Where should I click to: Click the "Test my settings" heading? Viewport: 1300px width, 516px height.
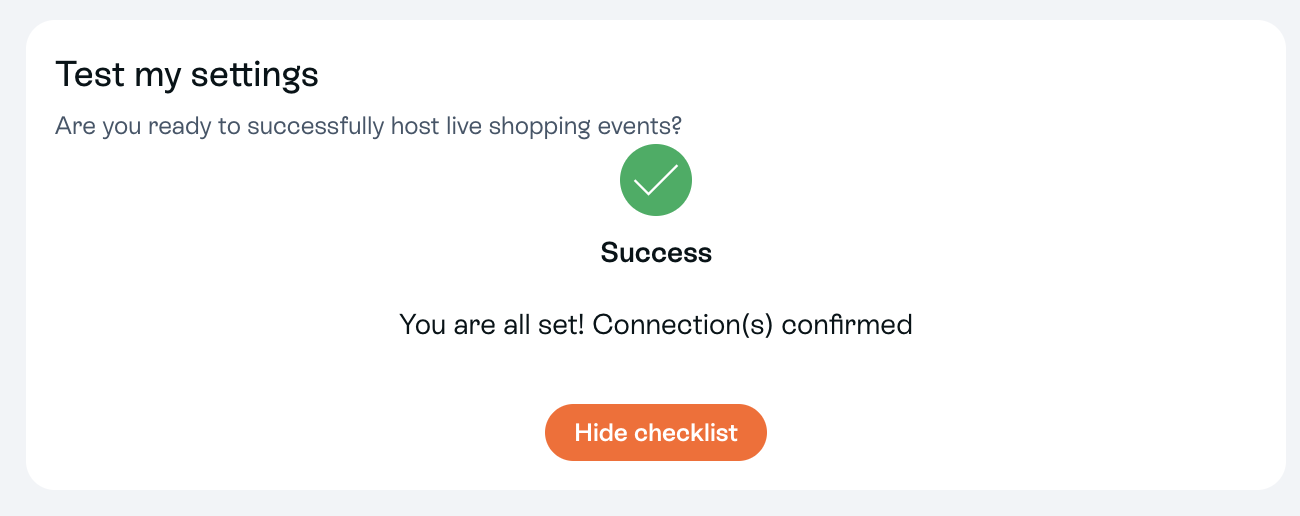point(187,75)
